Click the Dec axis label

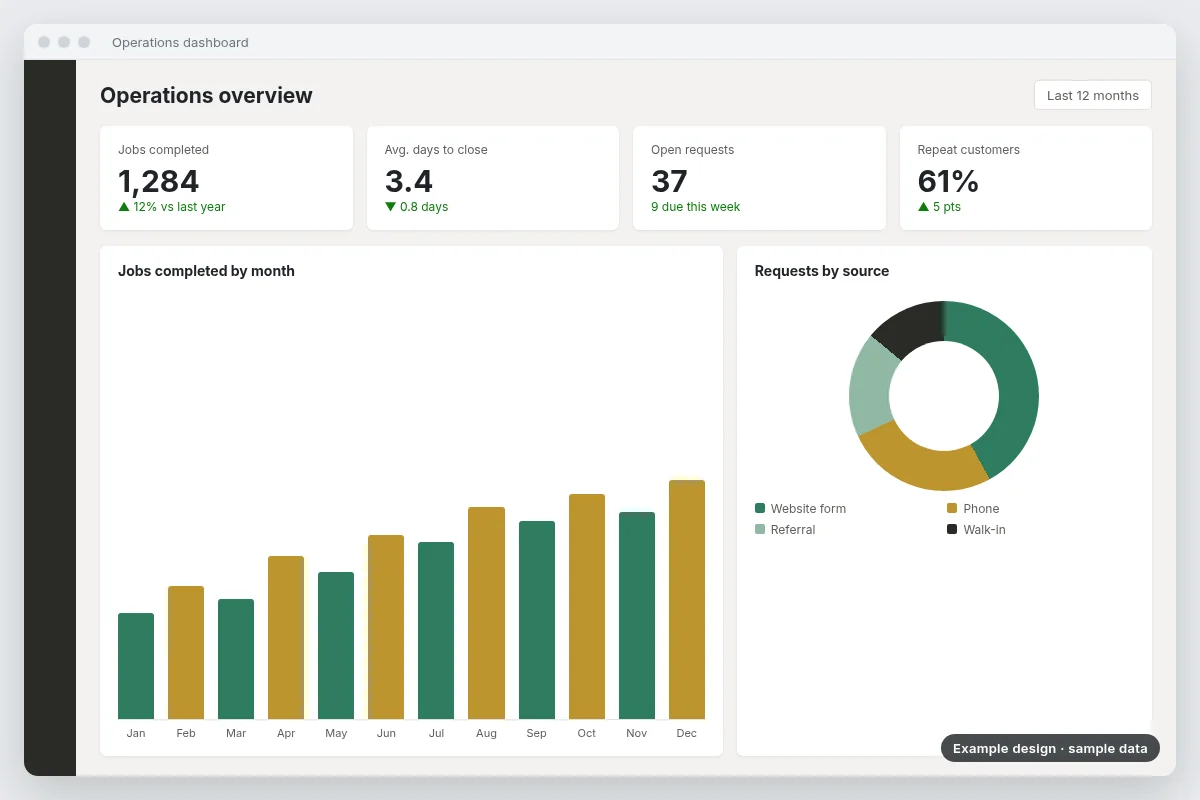click(x=687, y=733)
